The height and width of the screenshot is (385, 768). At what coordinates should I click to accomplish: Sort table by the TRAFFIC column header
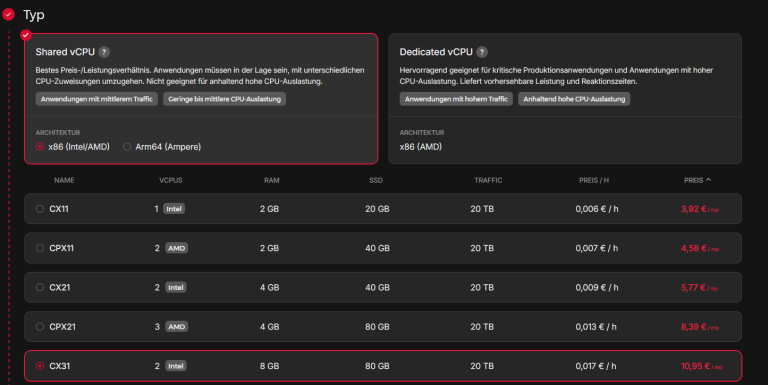coord(488,180)
